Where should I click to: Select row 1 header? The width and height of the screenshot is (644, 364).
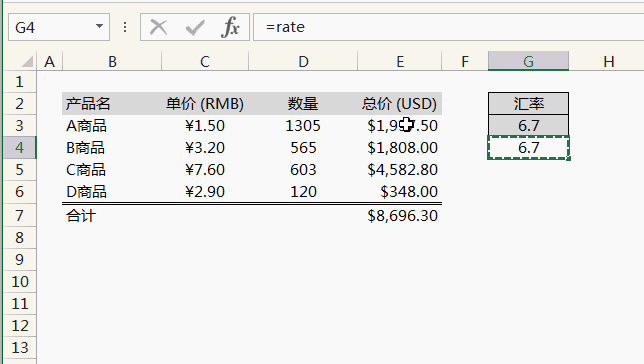pyautogui.click(x=19, y=82)
